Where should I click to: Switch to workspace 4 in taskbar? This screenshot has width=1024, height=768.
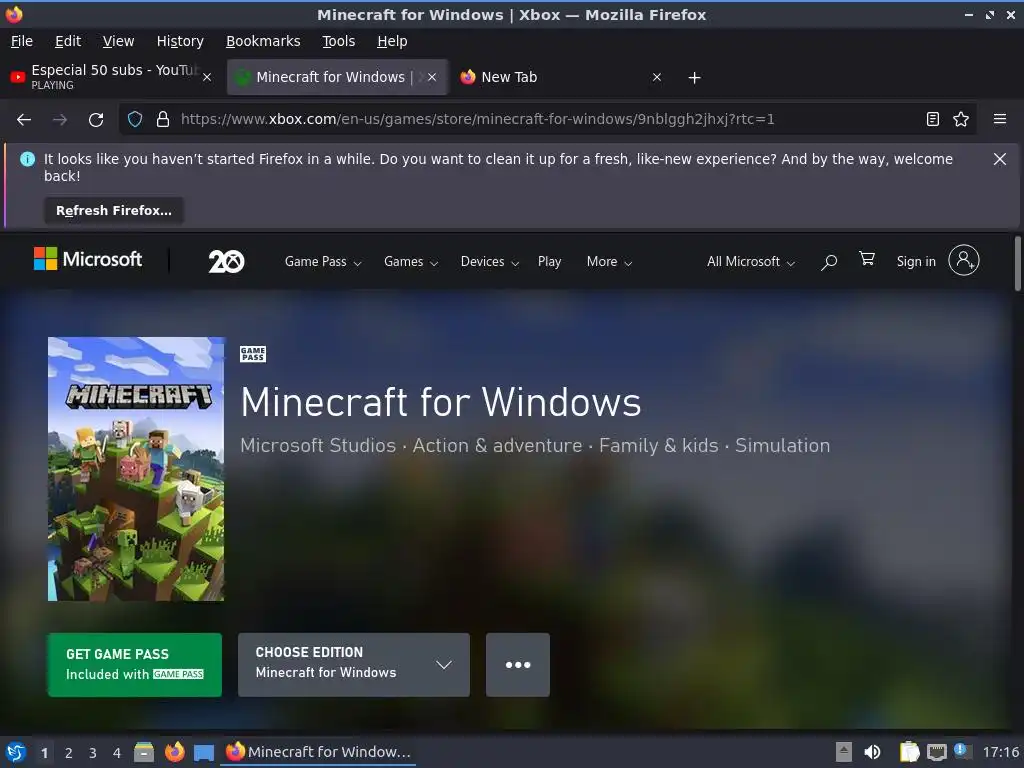pos(117,753)
